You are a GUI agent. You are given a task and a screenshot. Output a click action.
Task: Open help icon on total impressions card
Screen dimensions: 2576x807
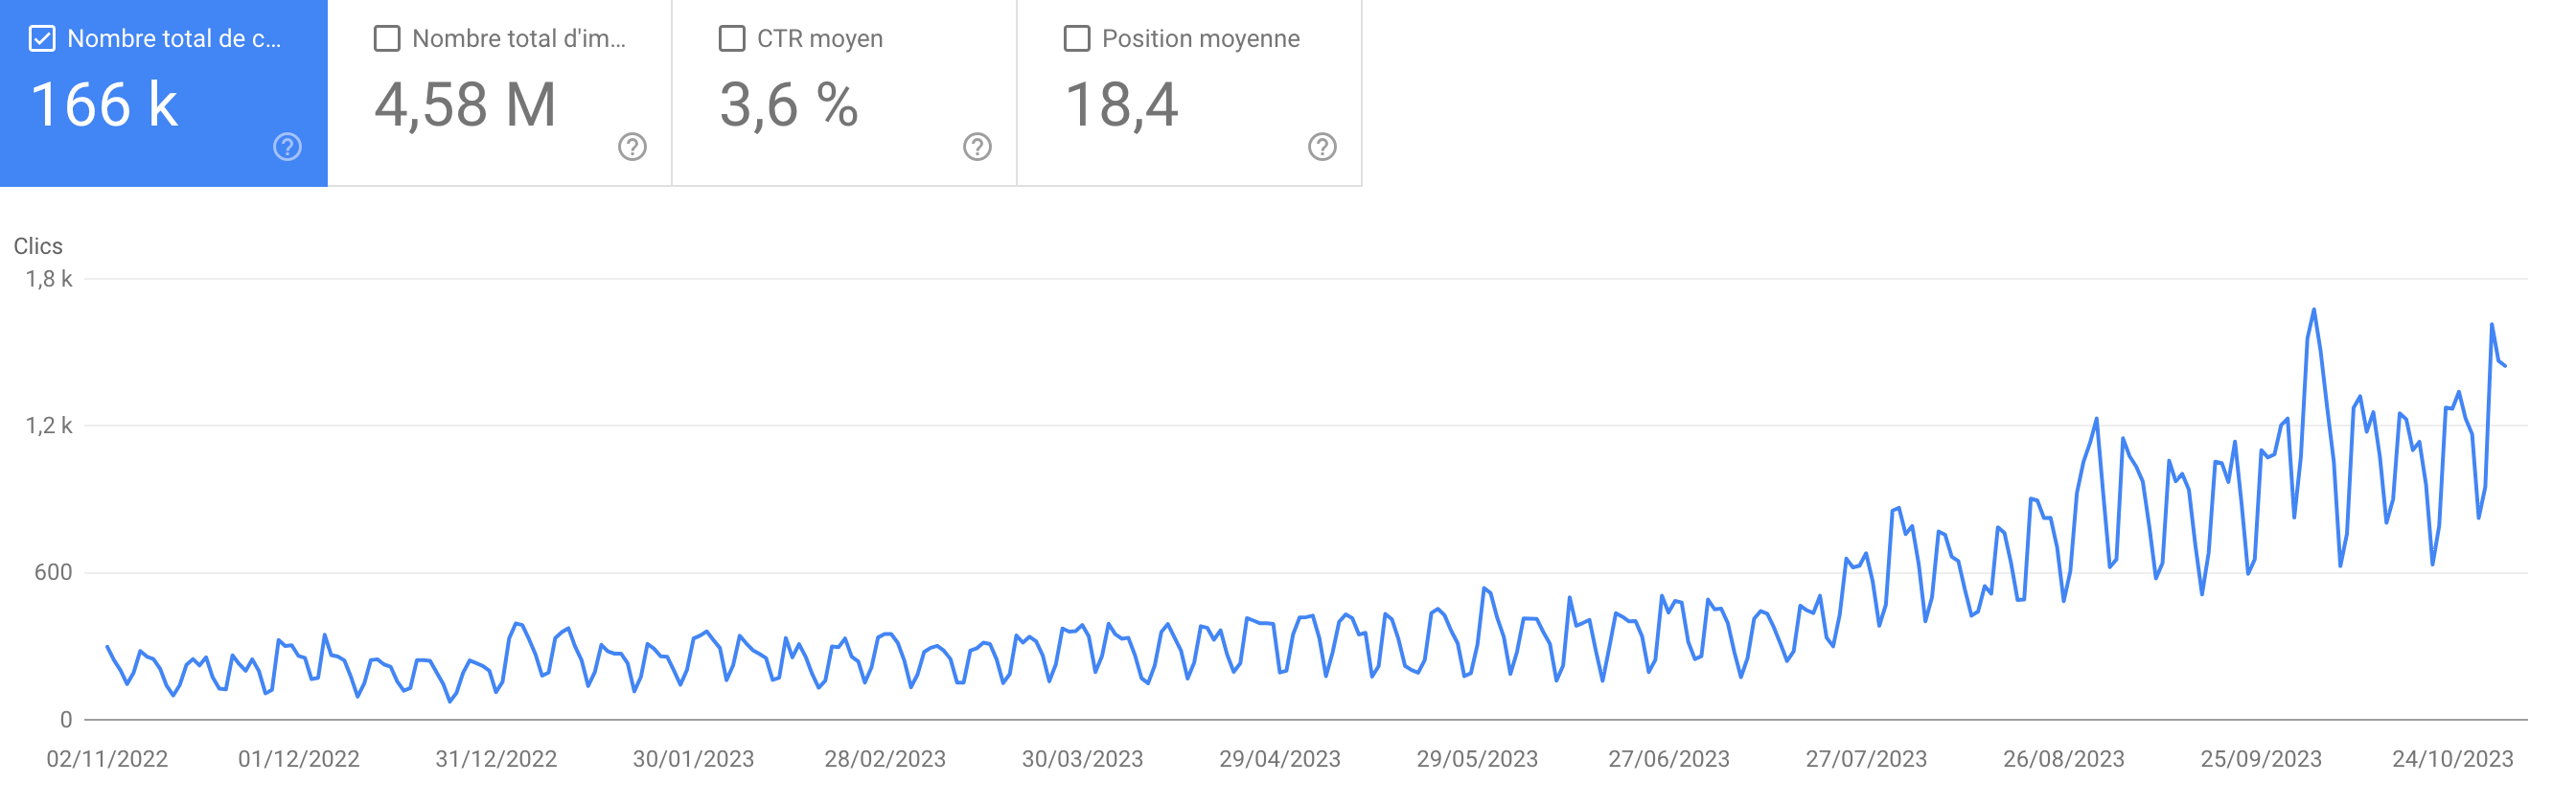click(632, 147)
